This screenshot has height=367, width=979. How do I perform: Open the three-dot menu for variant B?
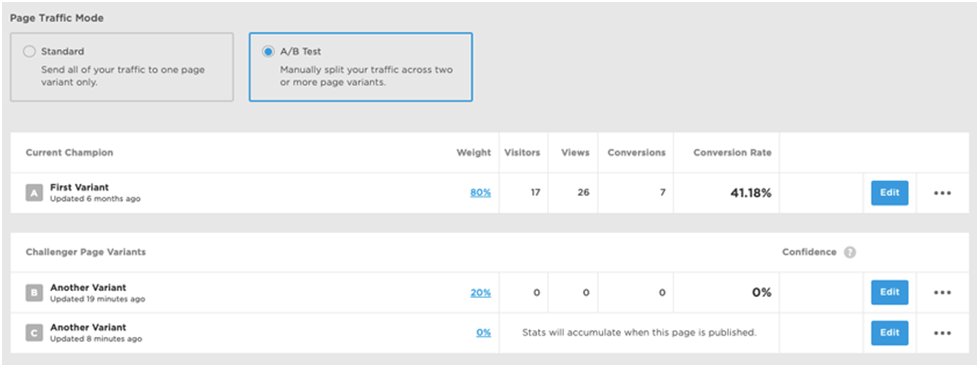pyautogui.click(x=942, y=293)
